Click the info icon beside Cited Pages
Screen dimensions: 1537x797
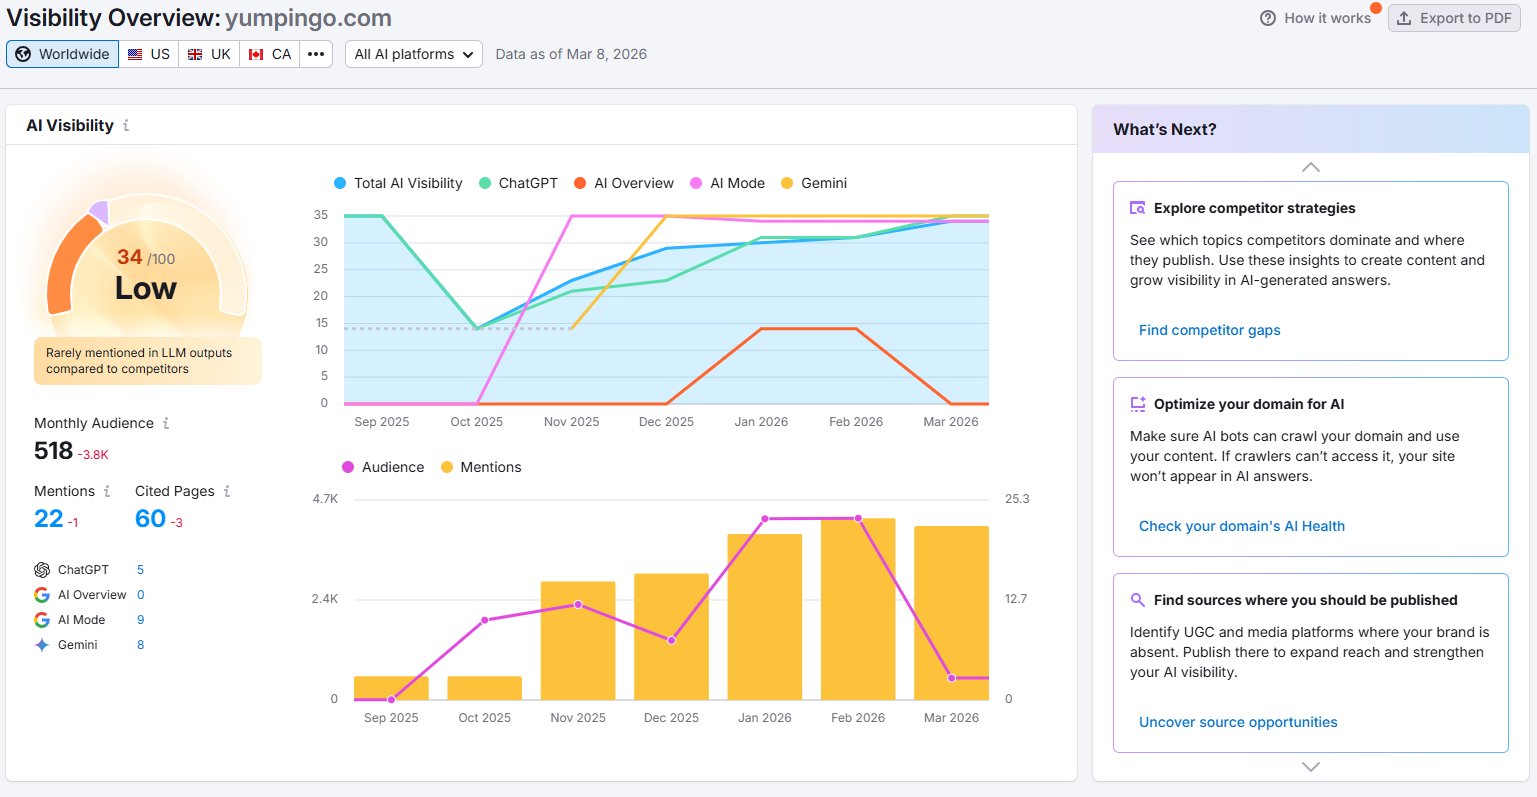pyautogui.click(x=227, y=491)
